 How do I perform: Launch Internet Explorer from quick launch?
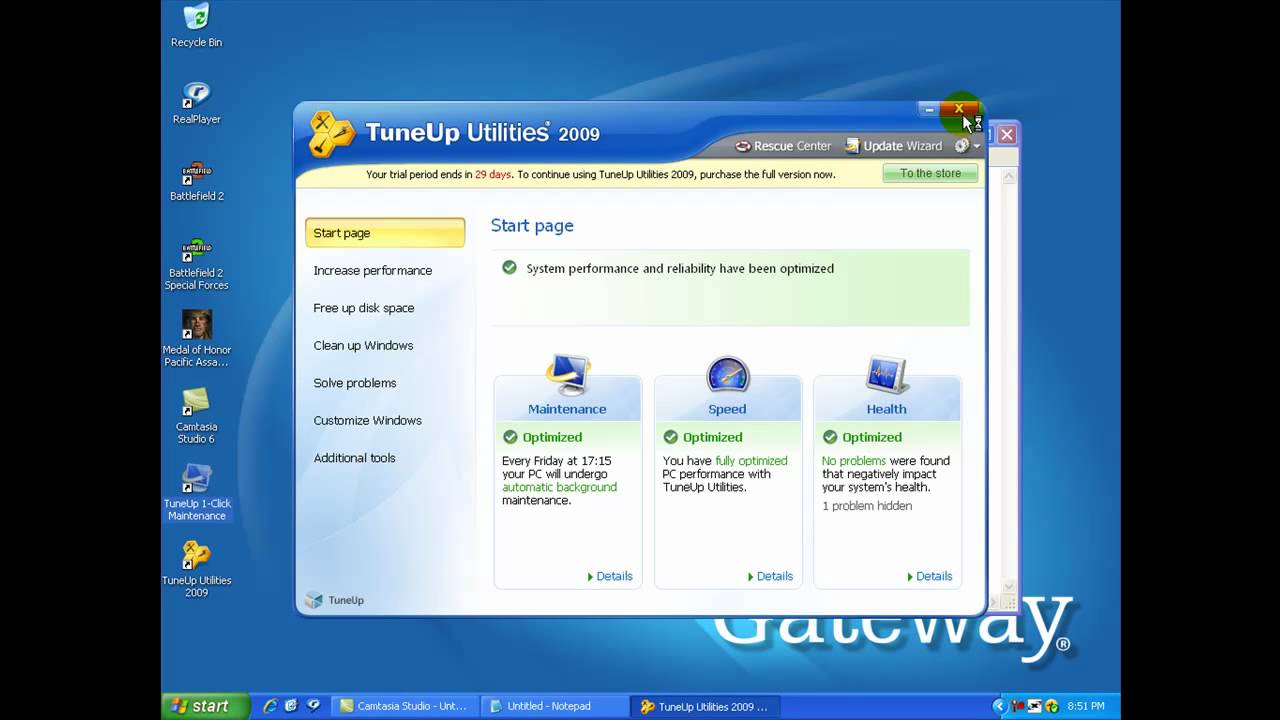[270, 706]
